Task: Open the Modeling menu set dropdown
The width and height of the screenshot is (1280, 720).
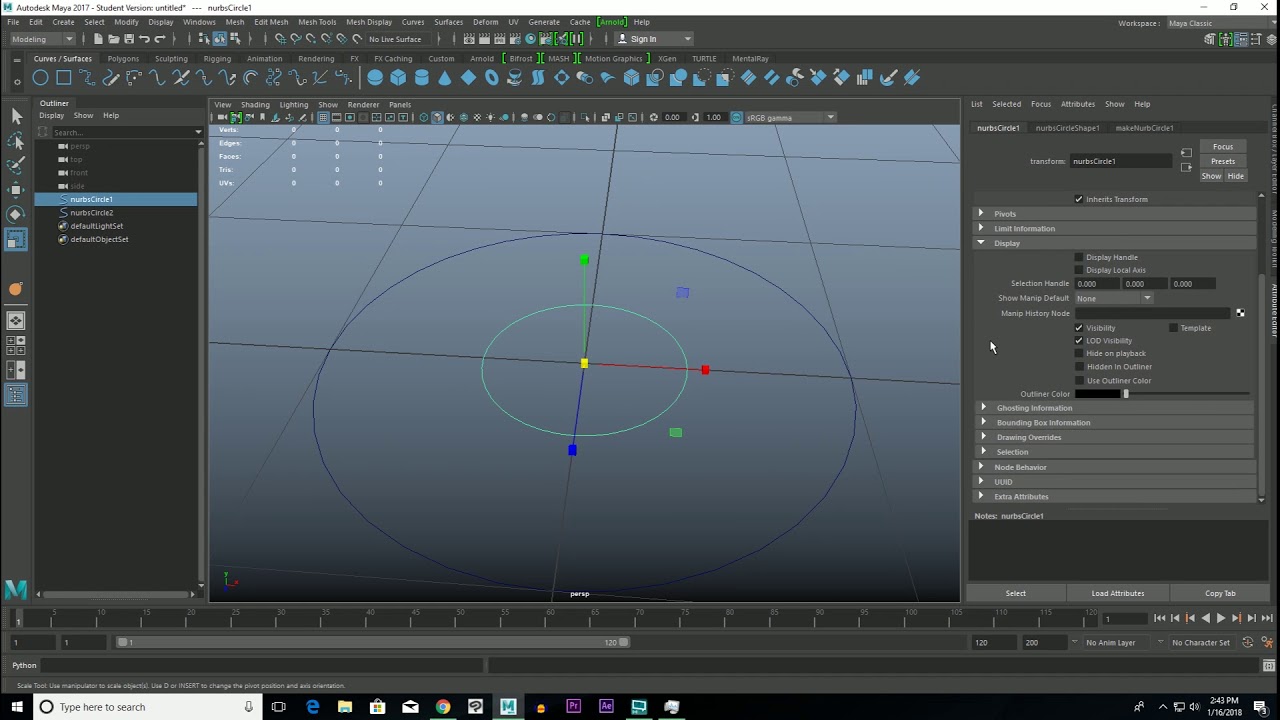Action: 42,39
